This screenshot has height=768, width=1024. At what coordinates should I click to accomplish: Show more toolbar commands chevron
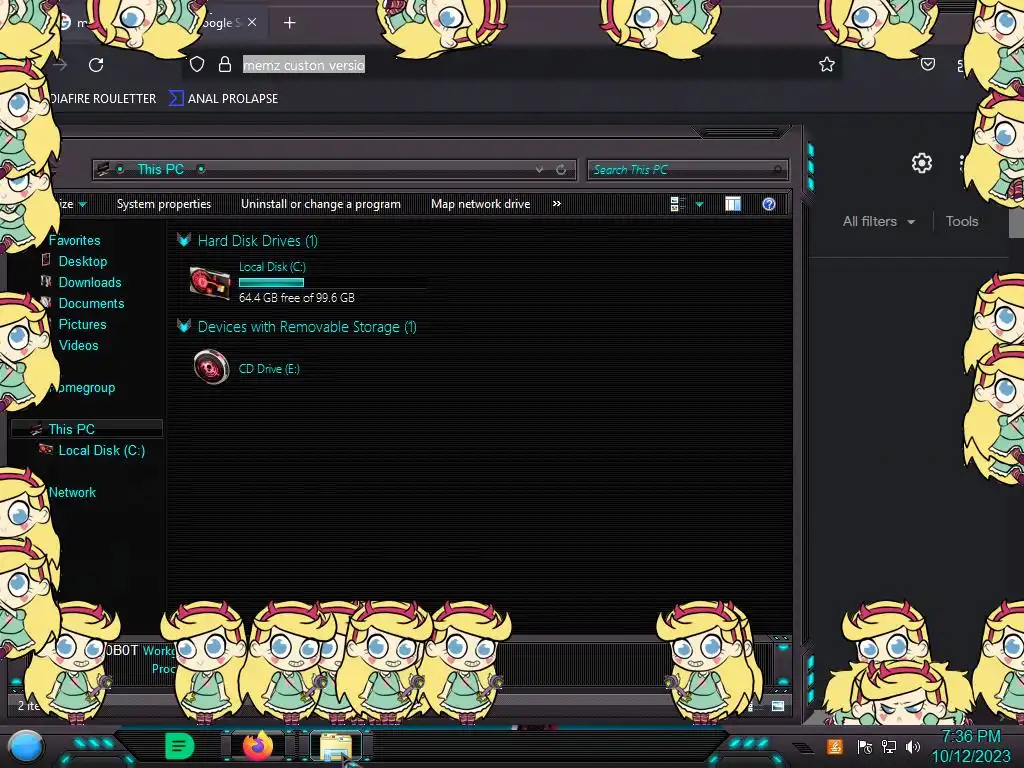pyautogui.click(x=556, y=204)
